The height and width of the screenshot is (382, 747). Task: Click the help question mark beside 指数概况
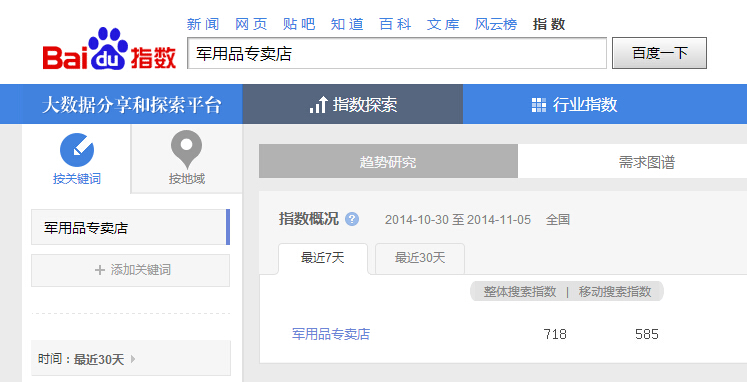click(x=352, y=219)
